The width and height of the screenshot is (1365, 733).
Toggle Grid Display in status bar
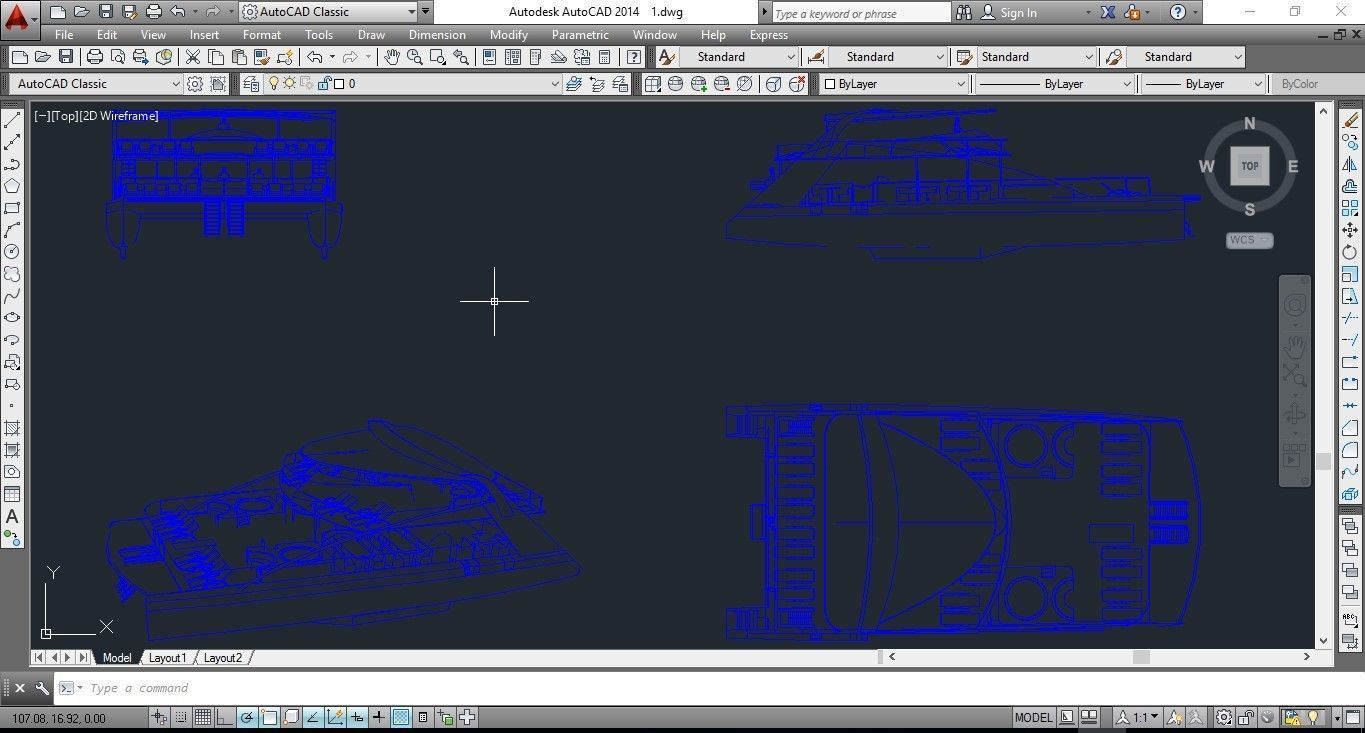(x=202, y=717)
